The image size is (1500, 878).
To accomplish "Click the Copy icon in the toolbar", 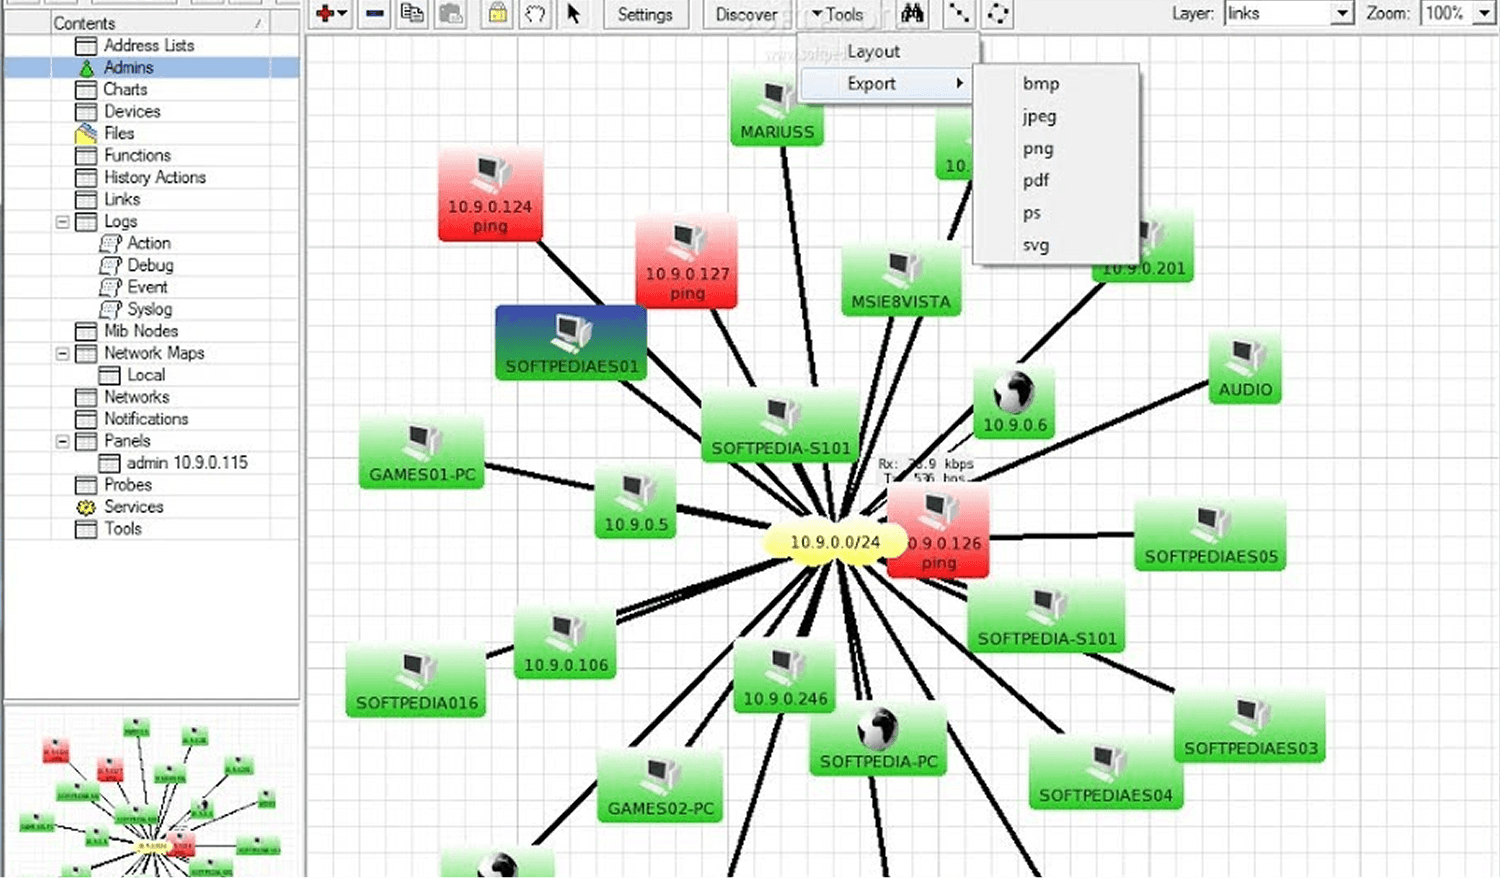I will point(411,13).
